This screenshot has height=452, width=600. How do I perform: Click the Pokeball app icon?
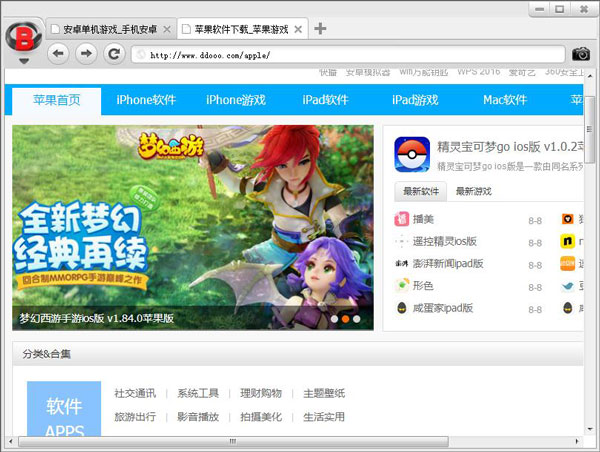coord(412,154)
